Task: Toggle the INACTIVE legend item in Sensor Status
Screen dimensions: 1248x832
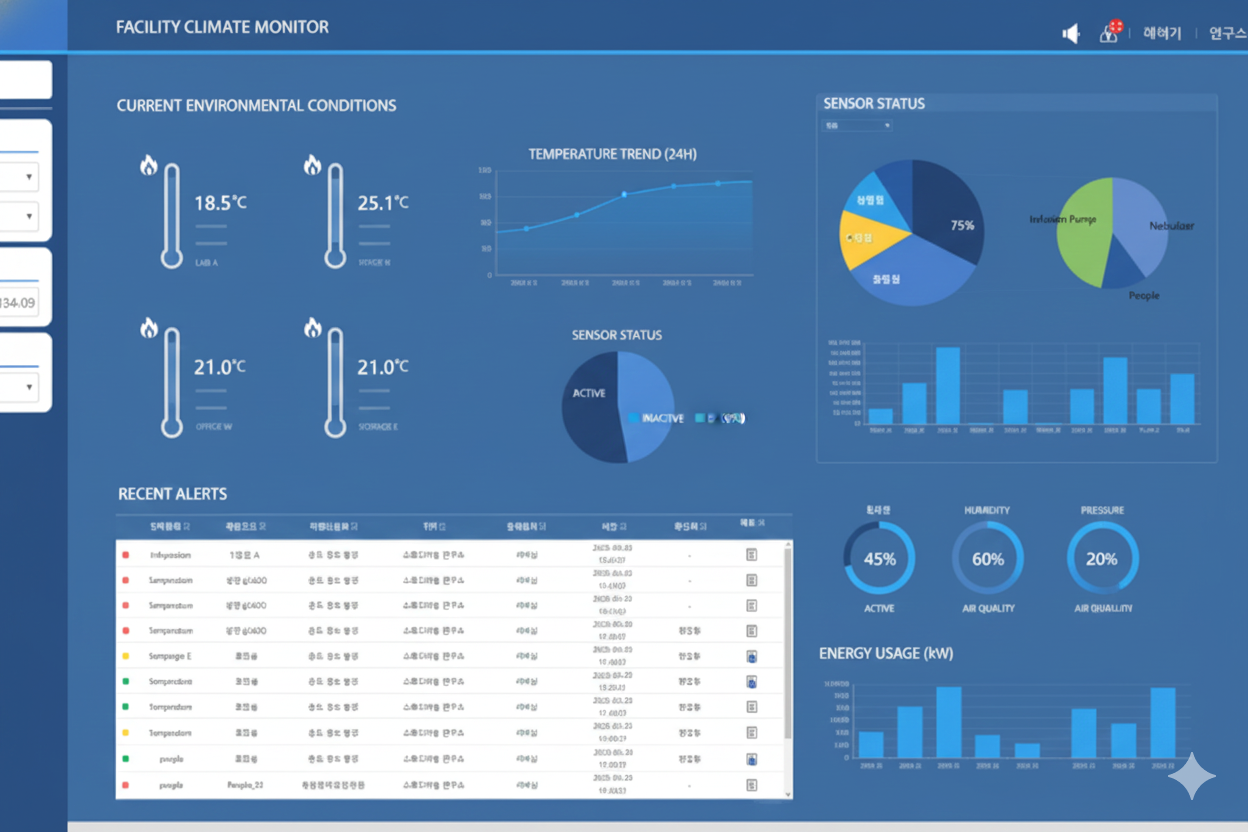Action: coord(656,418)
